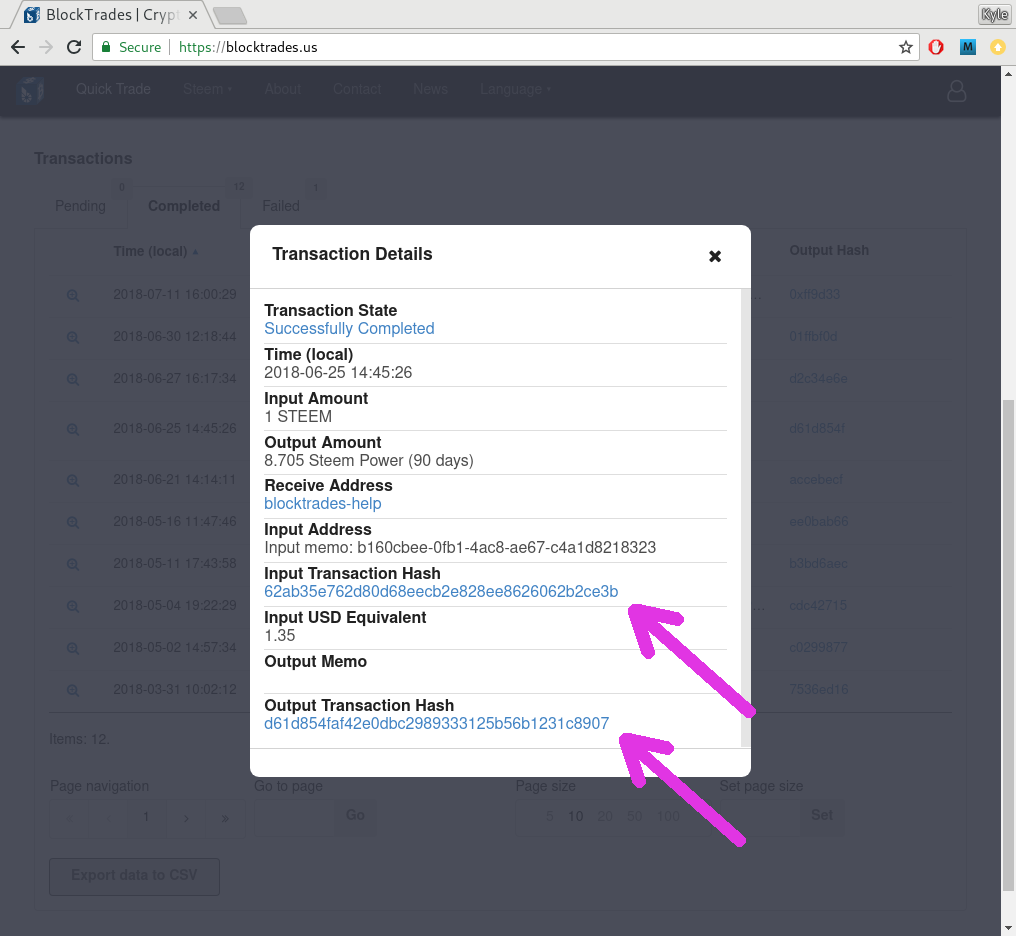Open the News page
The height and width of the screenshot is (936, 1016).
pos(430,89)
